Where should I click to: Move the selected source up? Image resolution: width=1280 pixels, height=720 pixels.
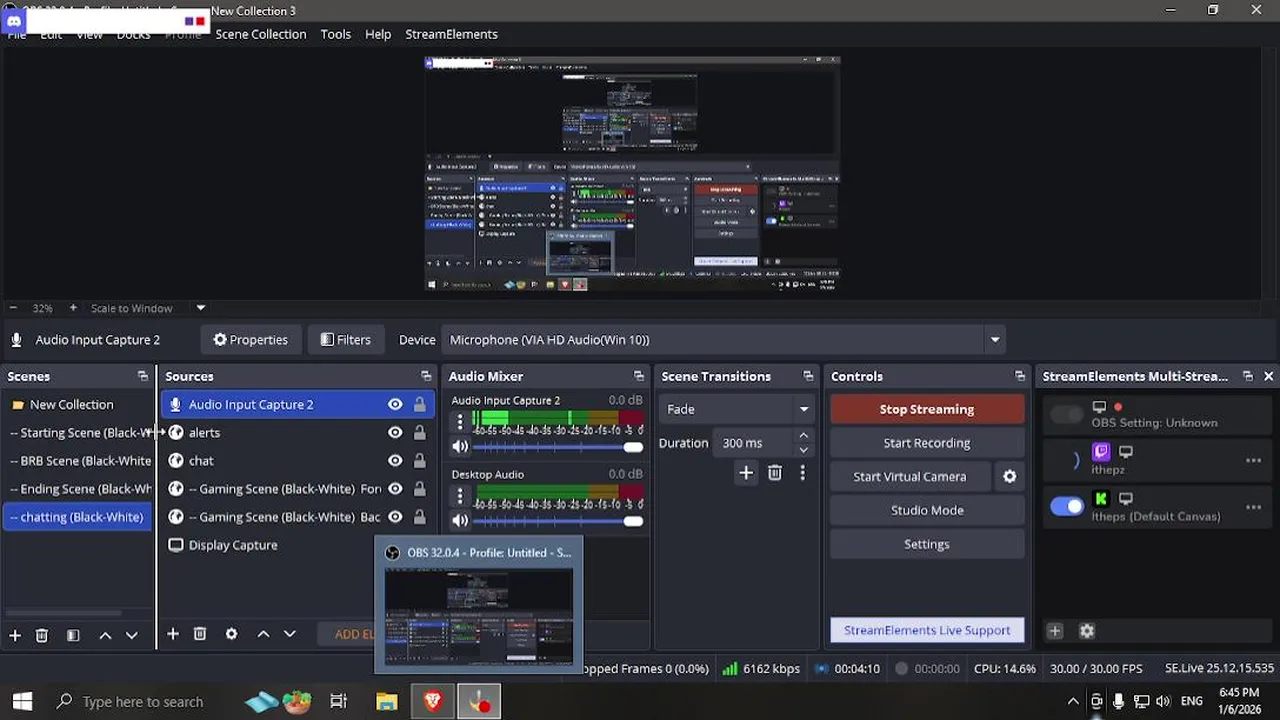[263, 634]
